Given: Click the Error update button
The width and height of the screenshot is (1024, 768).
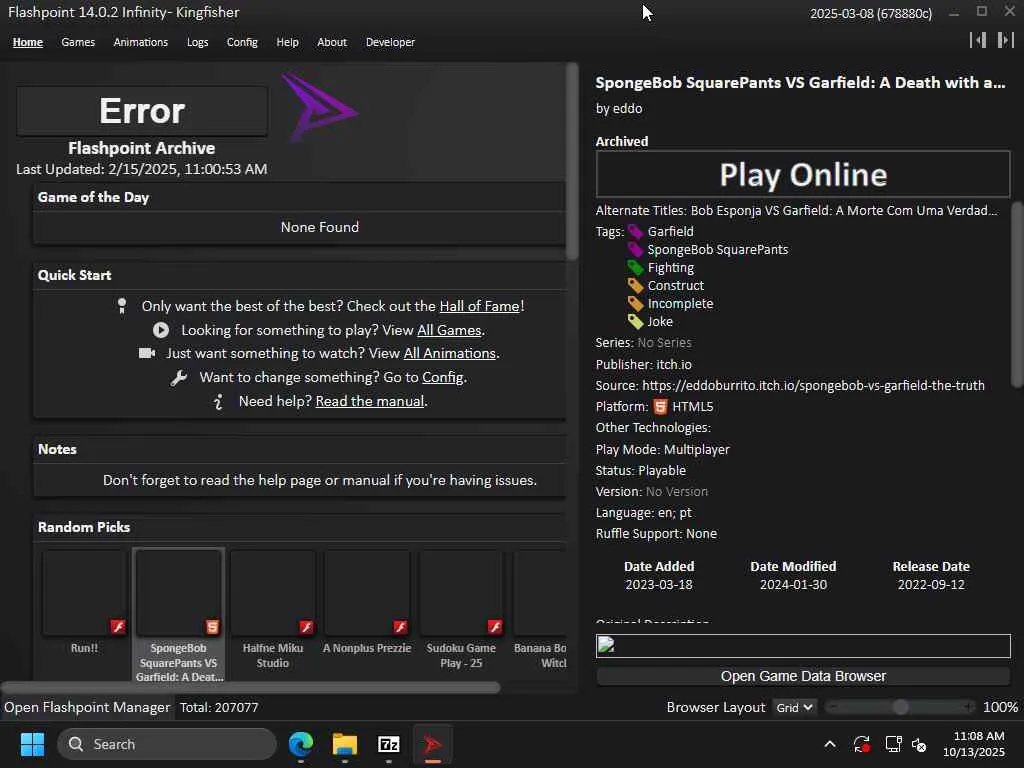Looking at the screenshot, I should 142,110.
